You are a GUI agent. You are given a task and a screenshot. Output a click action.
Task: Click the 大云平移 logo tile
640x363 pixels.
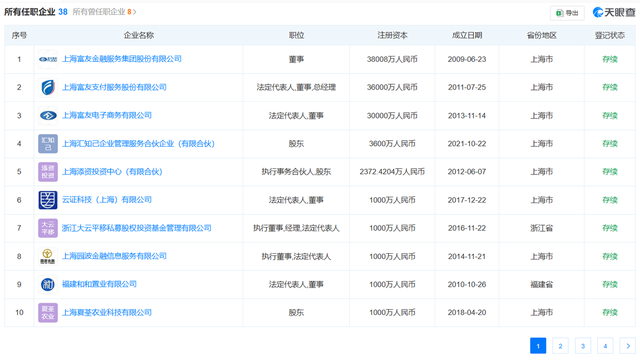point(48,228)
